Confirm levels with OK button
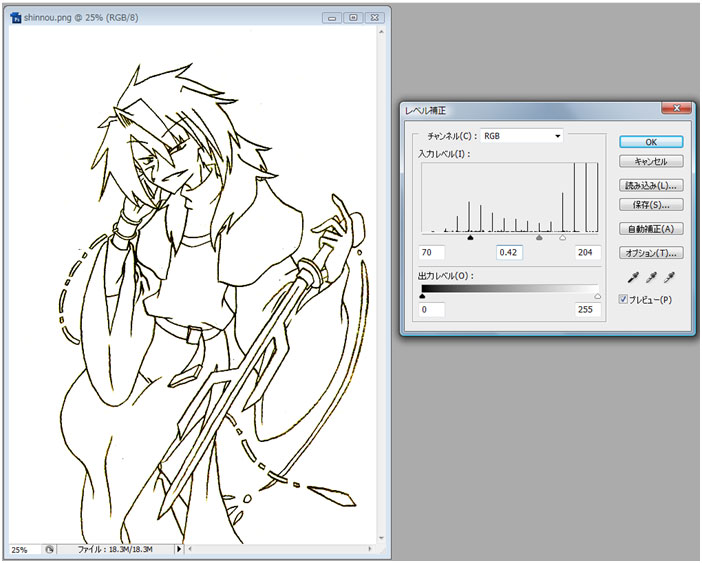The image size is (702, 563). 651,142
